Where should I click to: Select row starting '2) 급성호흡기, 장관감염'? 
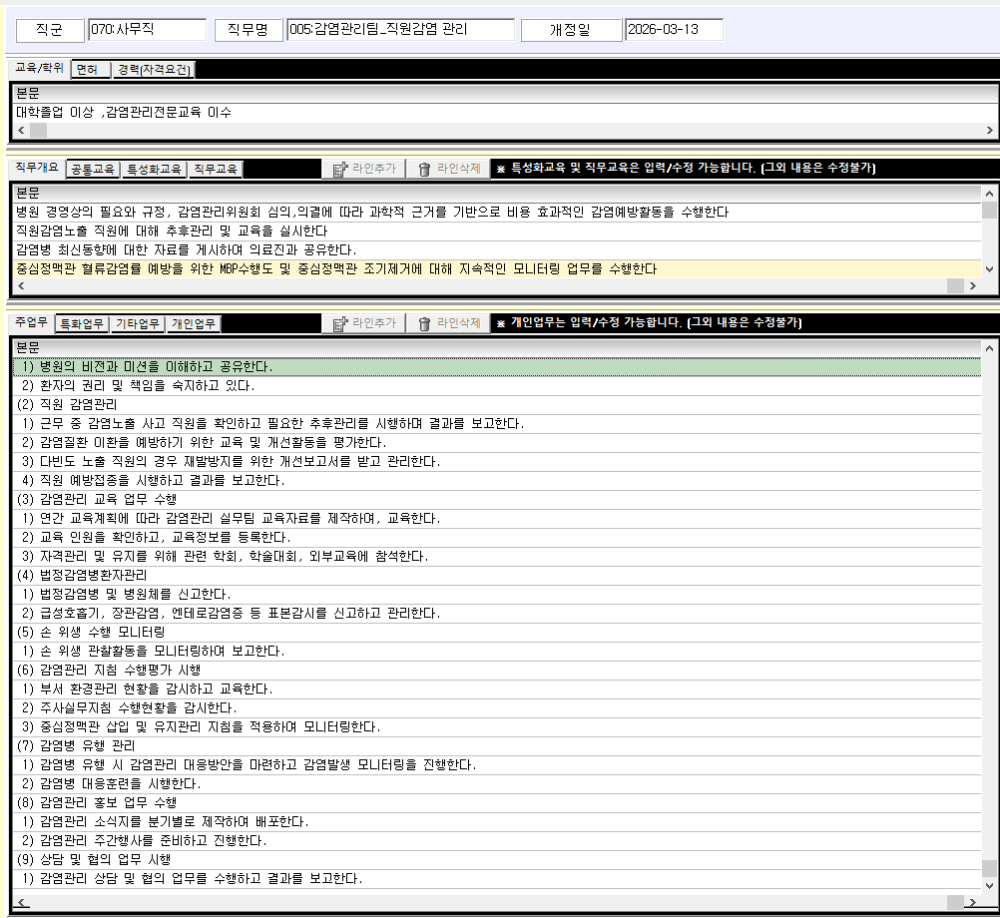497,614
